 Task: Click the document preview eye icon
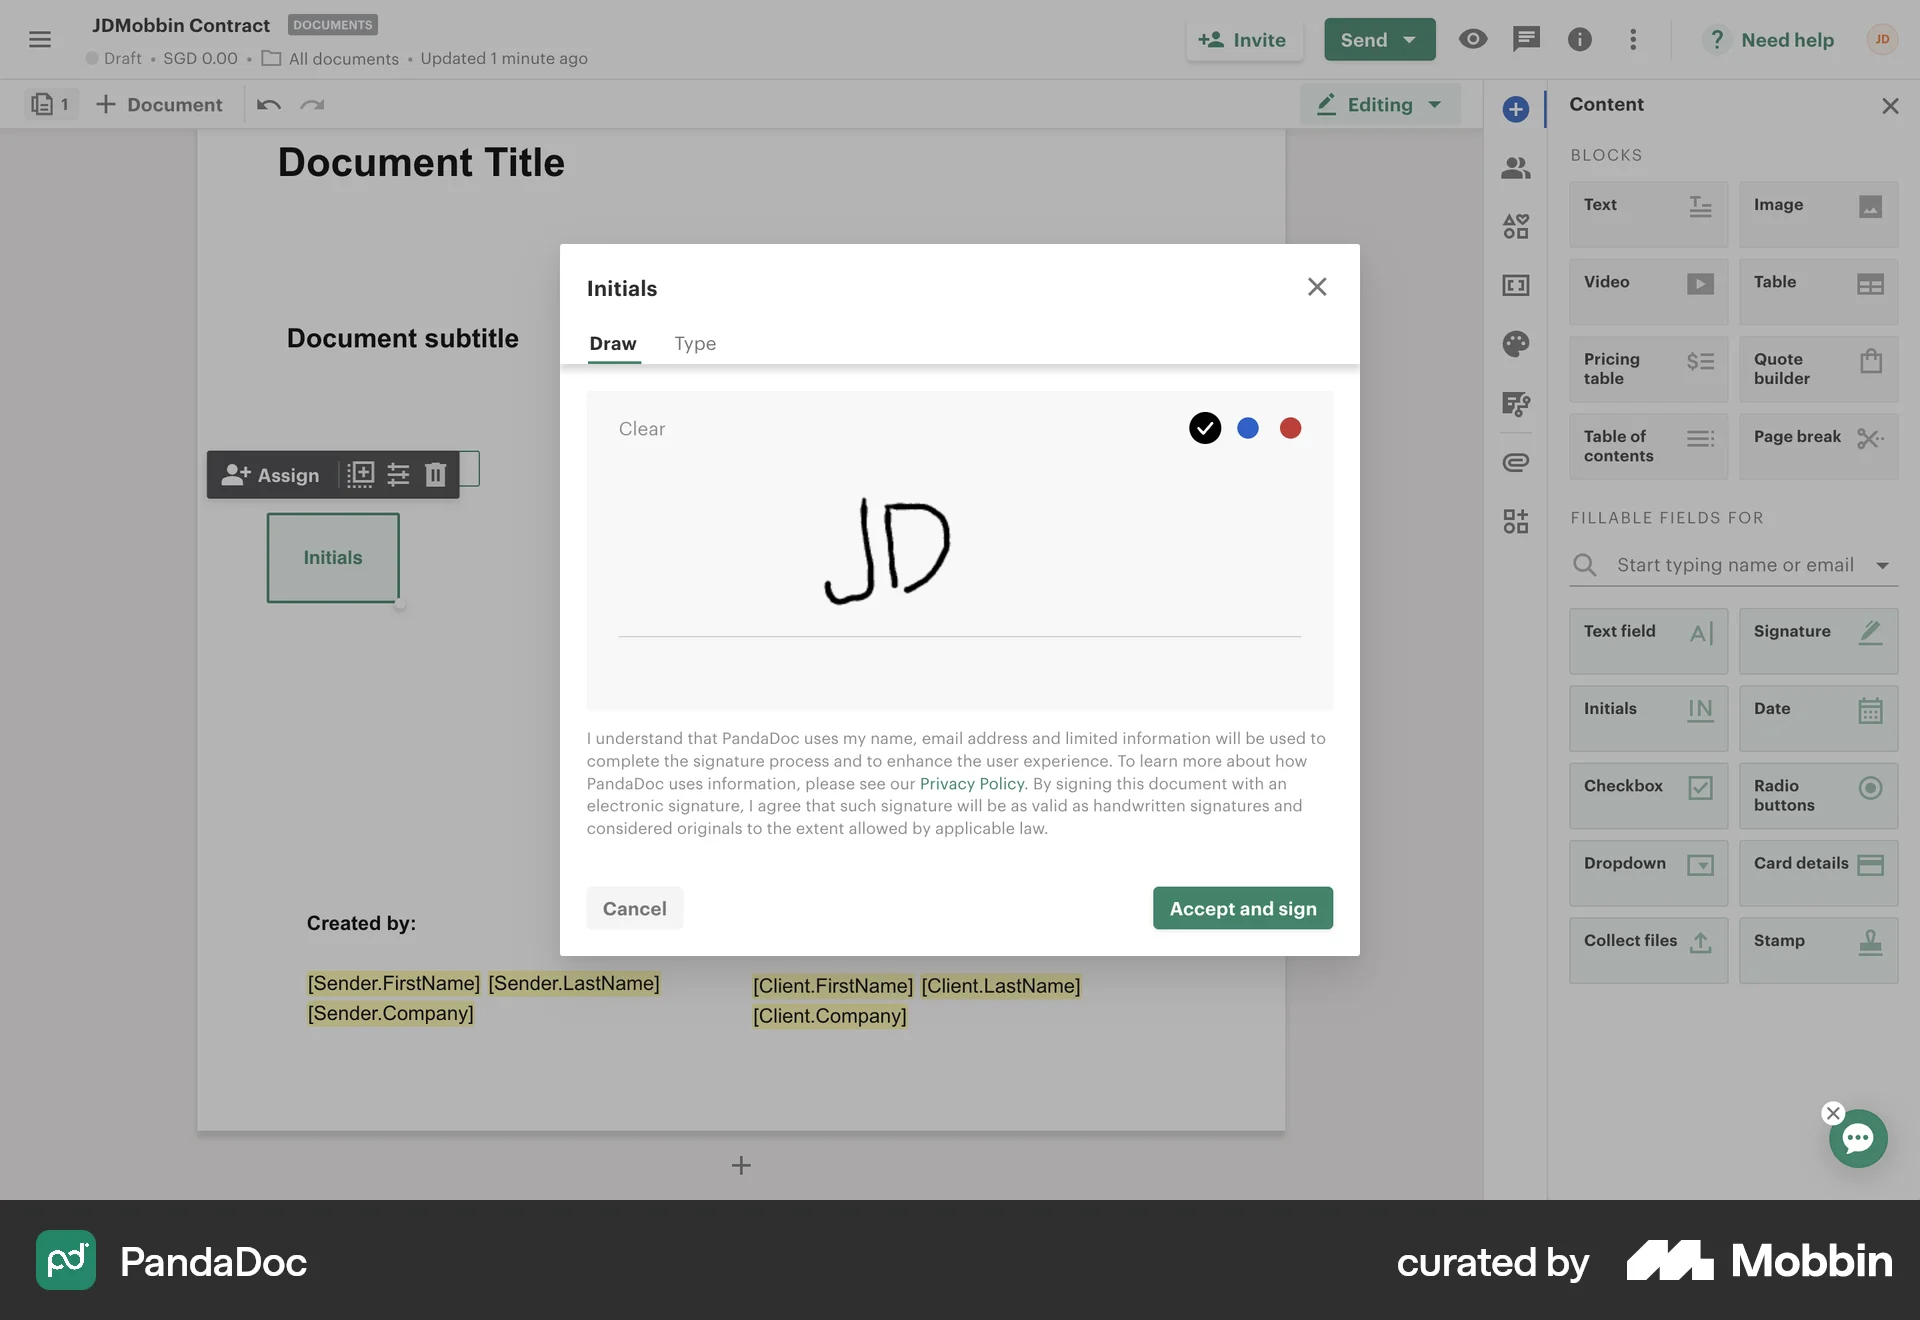1472,40
